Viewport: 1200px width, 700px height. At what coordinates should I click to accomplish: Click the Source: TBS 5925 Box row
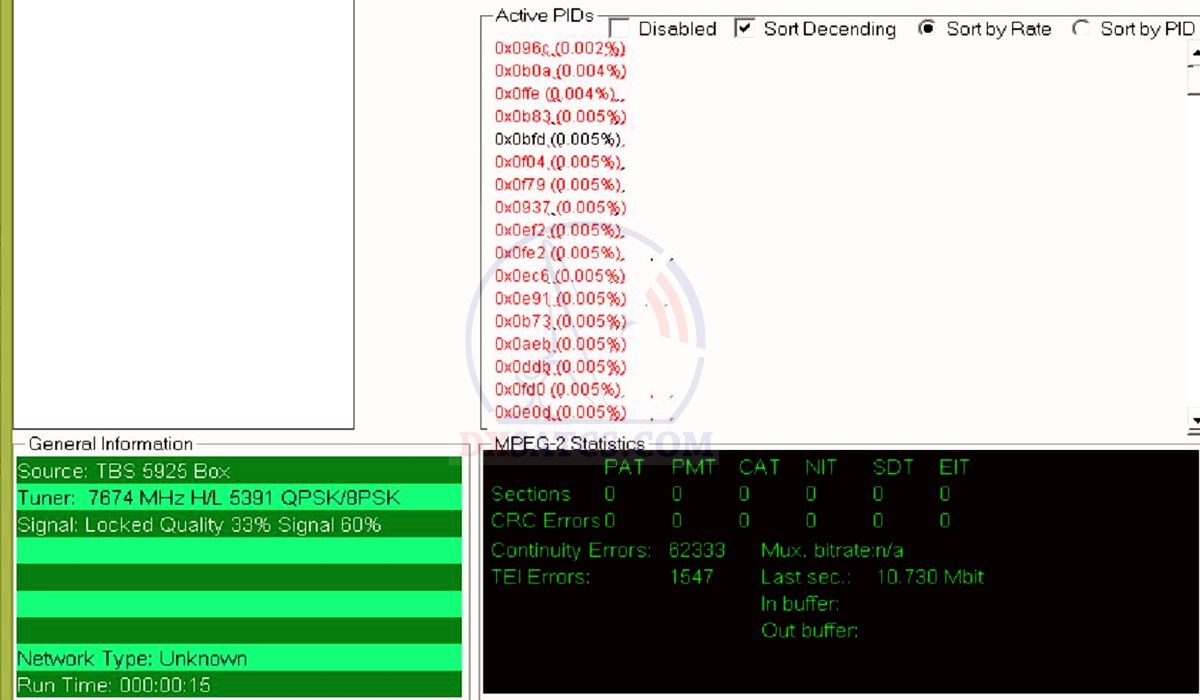(x=238, y=471)
